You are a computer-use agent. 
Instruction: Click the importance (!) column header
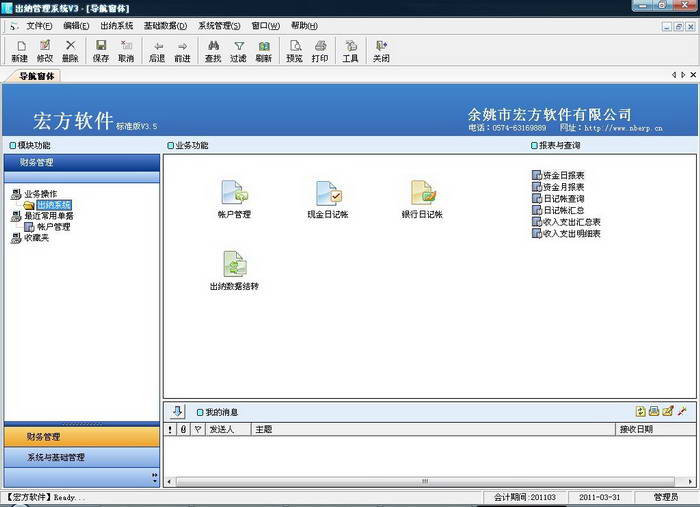coord(170,429)
